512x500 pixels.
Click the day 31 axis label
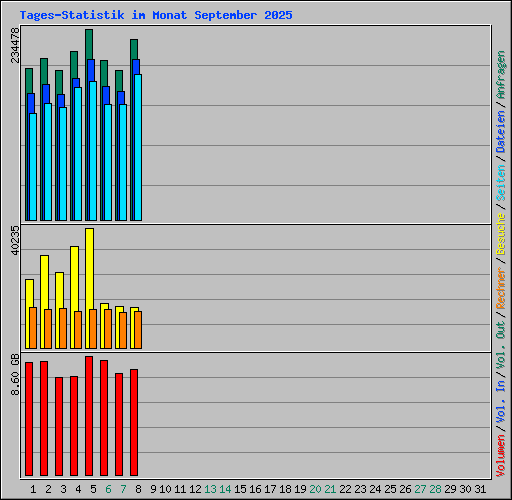pos(480,489)
